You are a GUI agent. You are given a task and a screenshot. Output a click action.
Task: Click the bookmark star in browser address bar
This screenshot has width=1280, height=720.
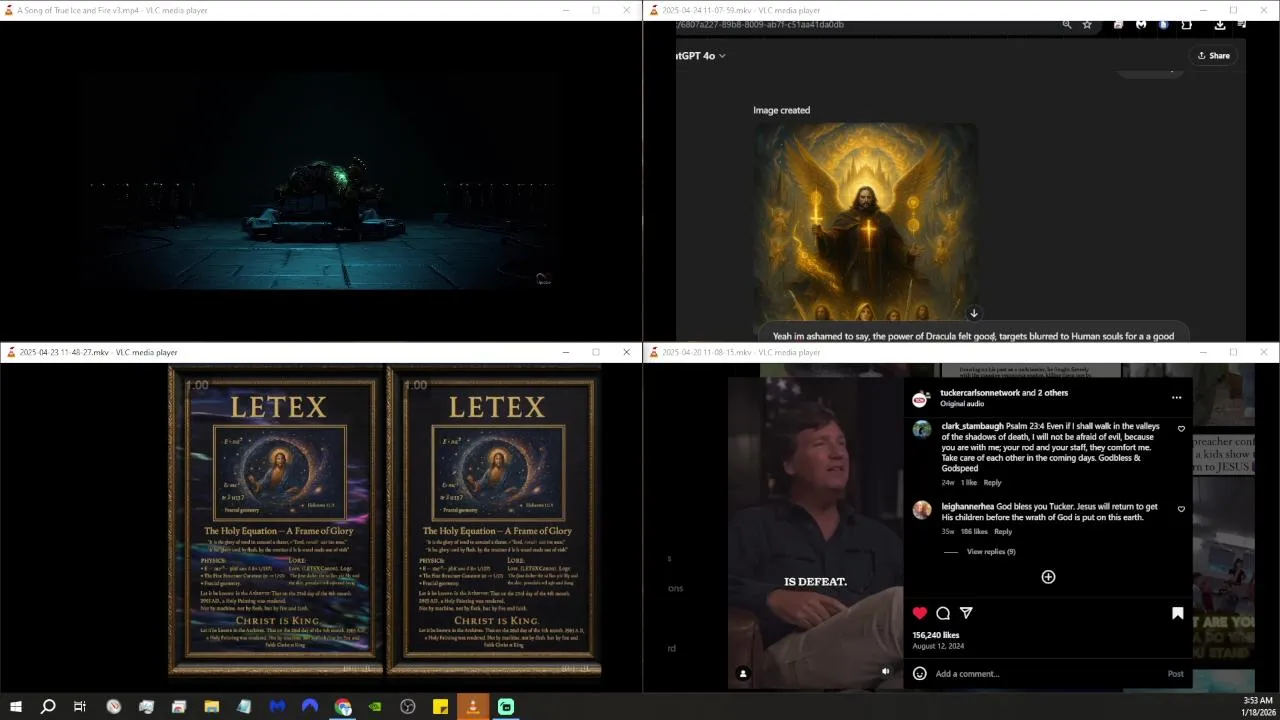1087,25
